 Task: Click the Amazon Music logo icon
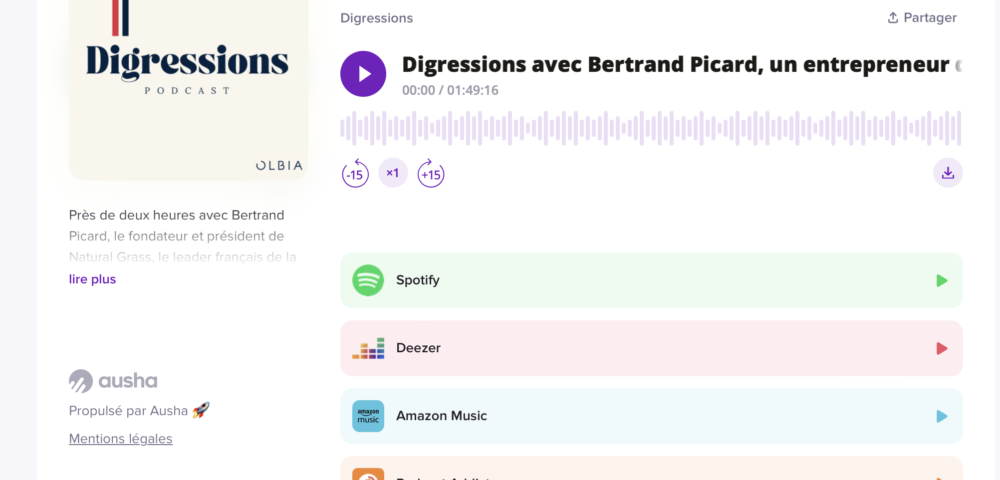[x=368, y=416]
